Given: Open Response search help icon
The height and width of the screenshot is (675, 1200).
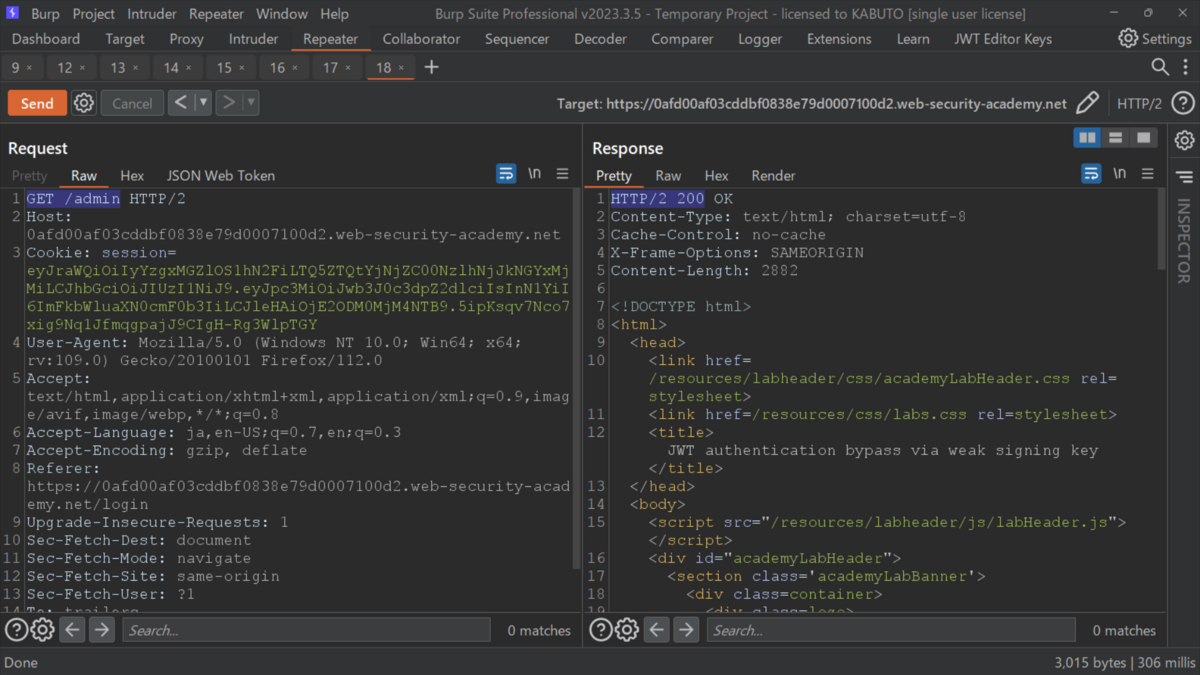Looking at the screenshot, I should [600, 630].
